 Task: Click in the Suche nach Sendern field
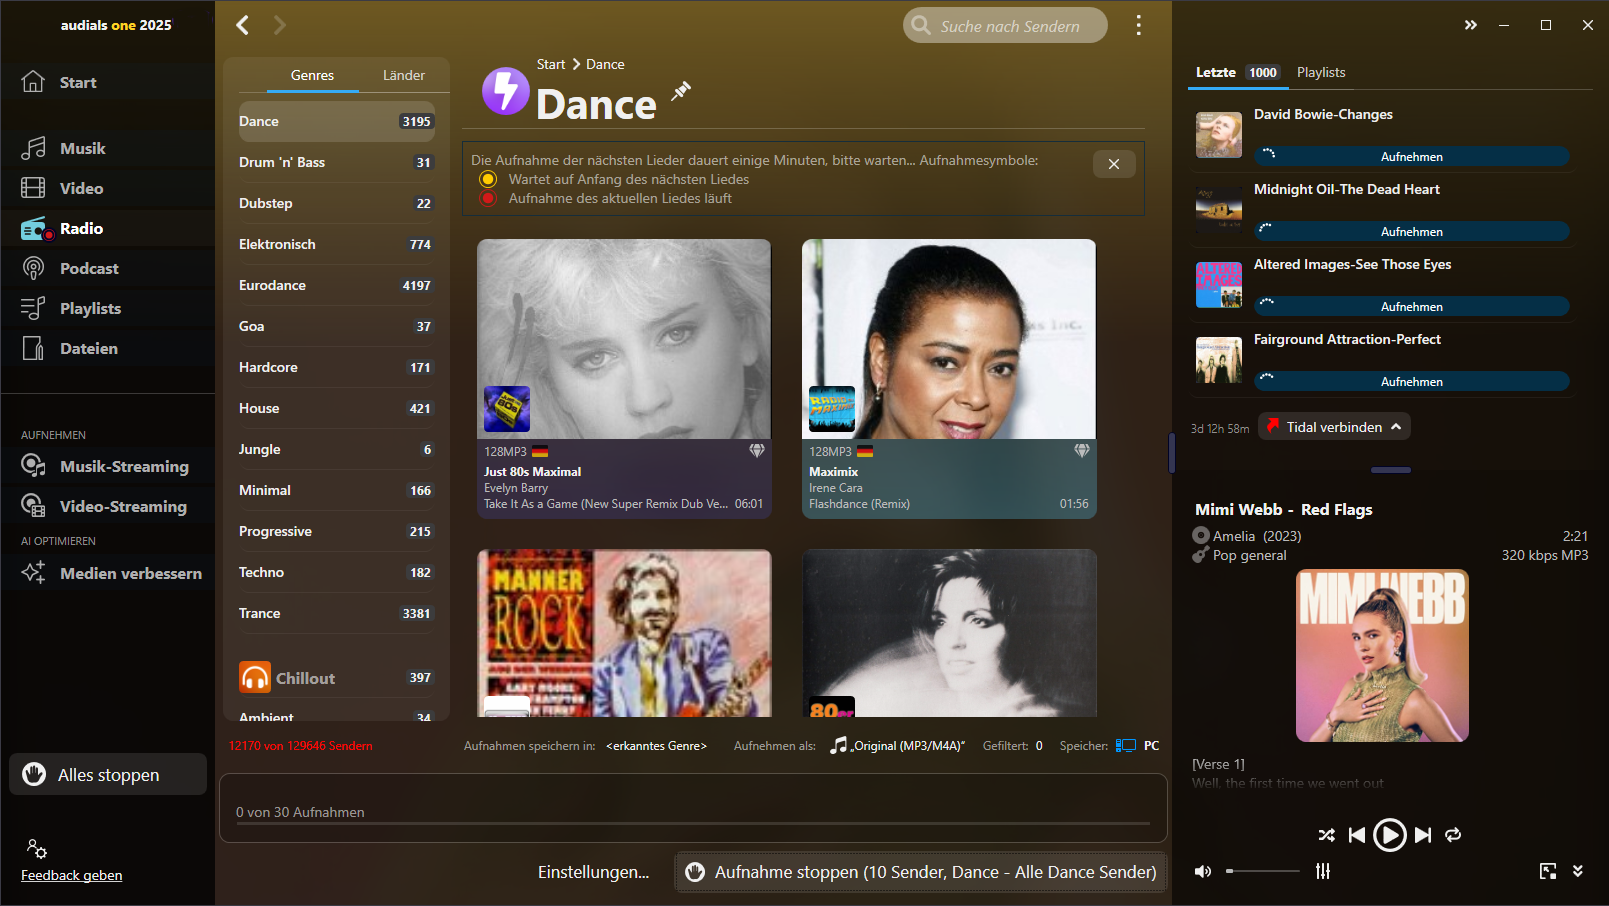(x=1006, y=25)
